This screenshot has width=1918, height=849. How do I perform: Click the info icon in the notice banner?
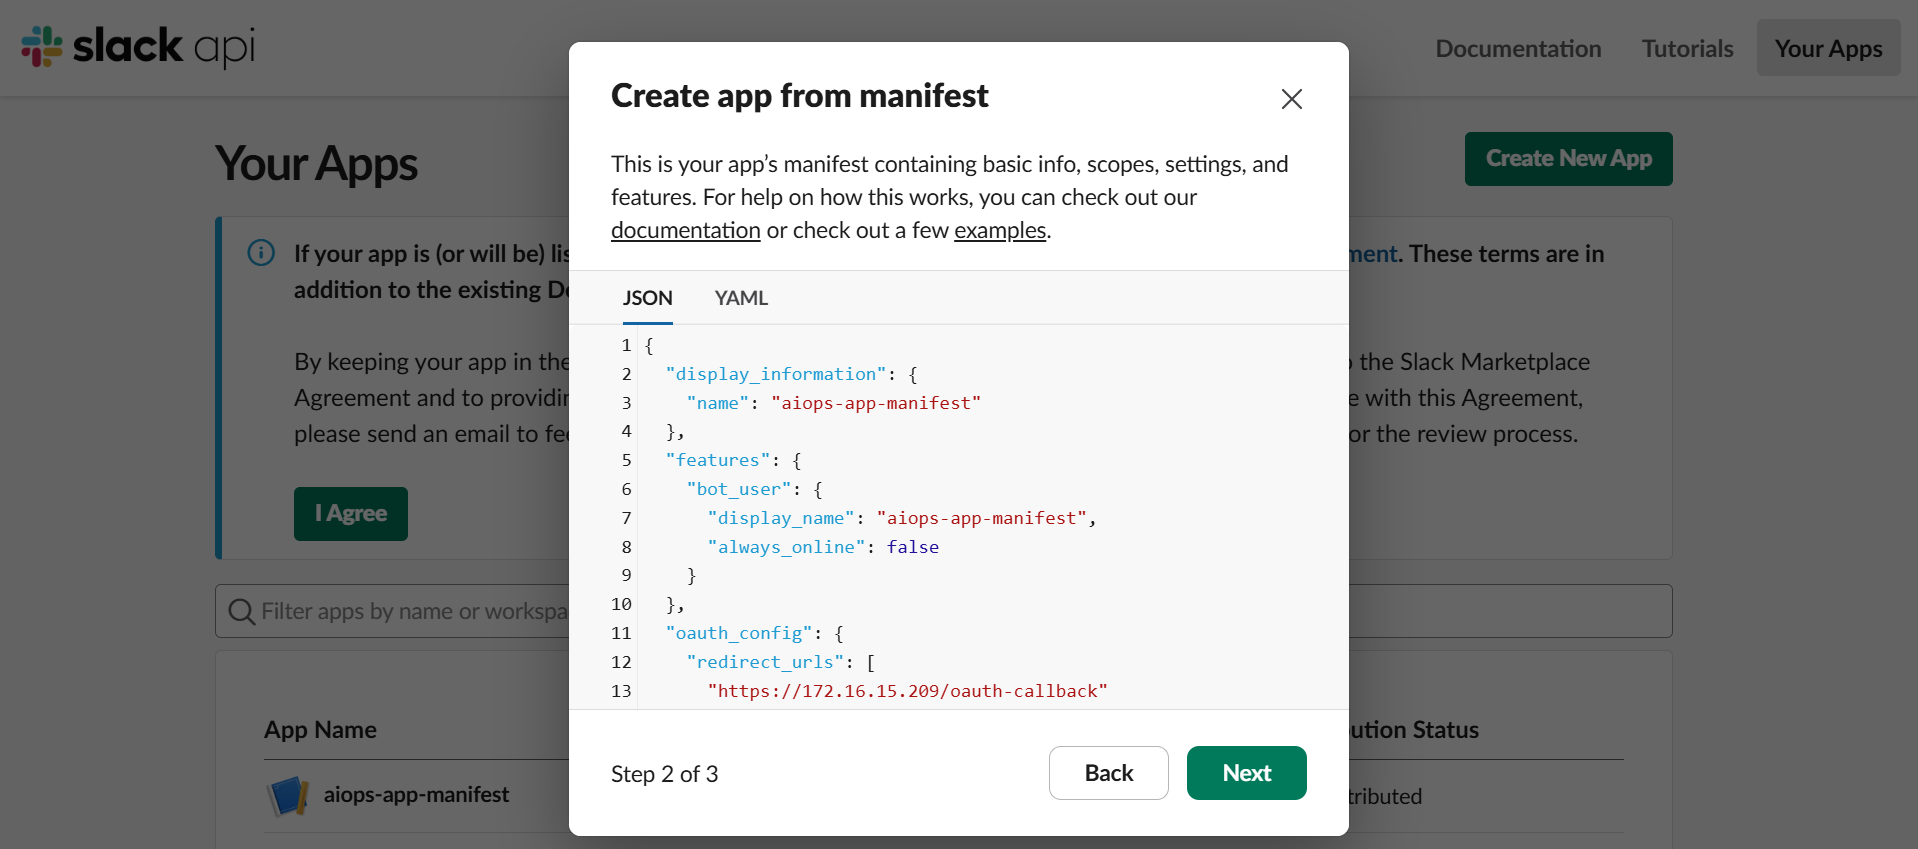coord(261,253)
